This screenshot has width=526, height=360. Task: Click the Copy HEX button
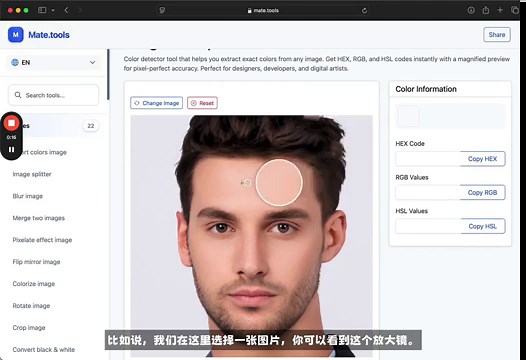[x=482, y=159]
